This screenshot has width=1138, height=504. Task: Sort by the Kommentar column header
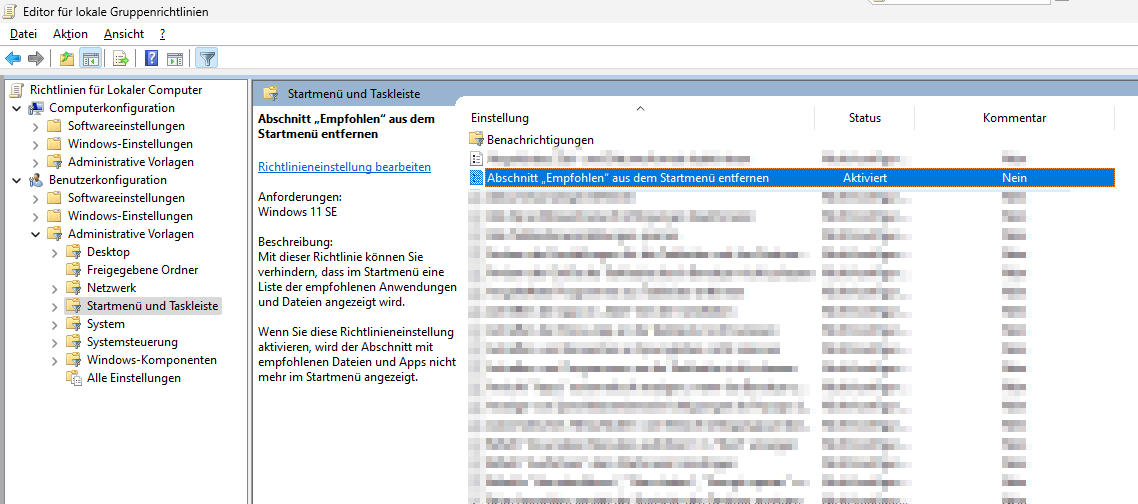tap(1014, 118)
